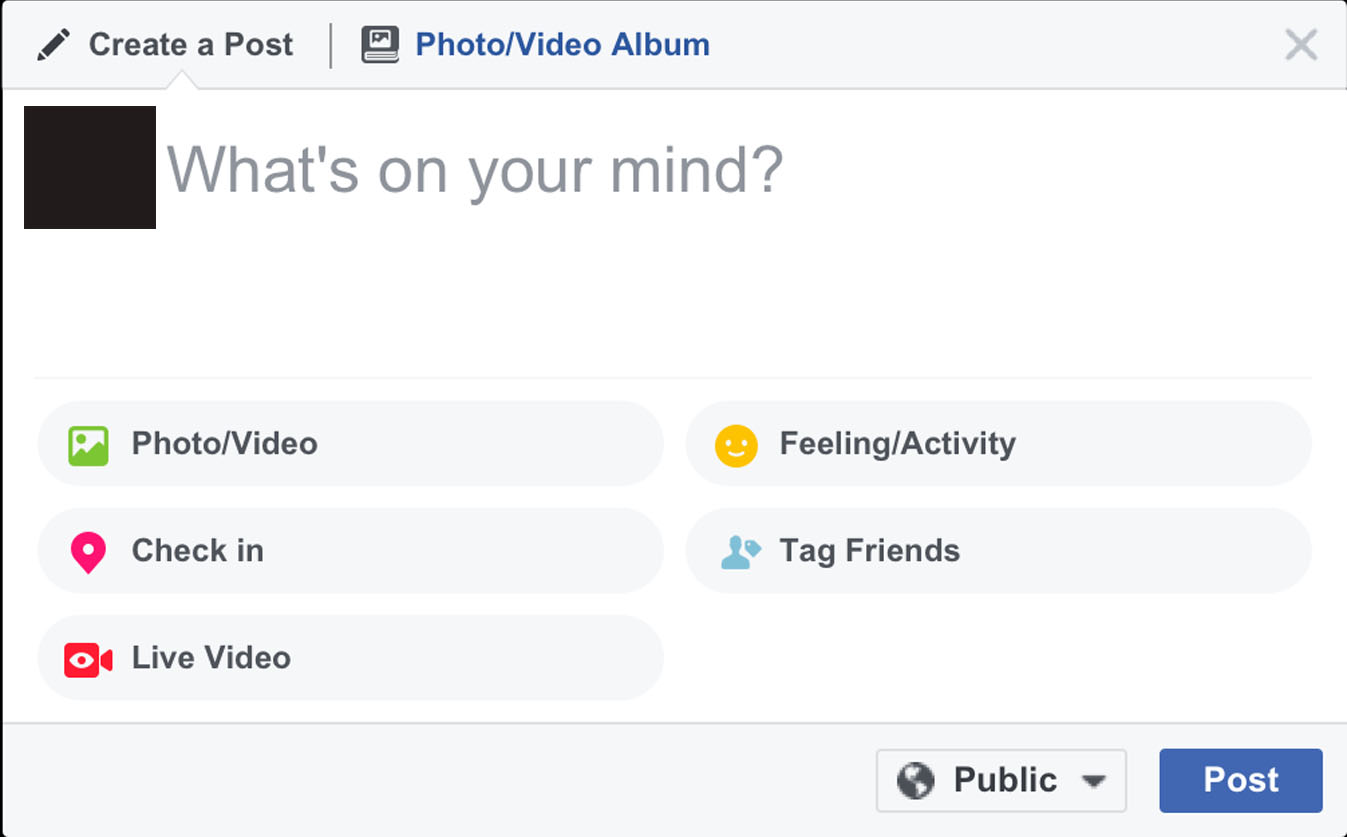The height and width of the screenshot is (837, 1347).
Task: Switch to the Create a Post tab
Action: 165,45
